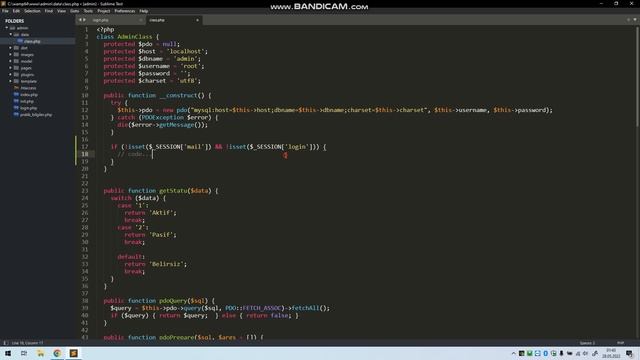Toggle sidebar via status bar panel icon
The image size is (640, 360).
click(x=5, y=343)
